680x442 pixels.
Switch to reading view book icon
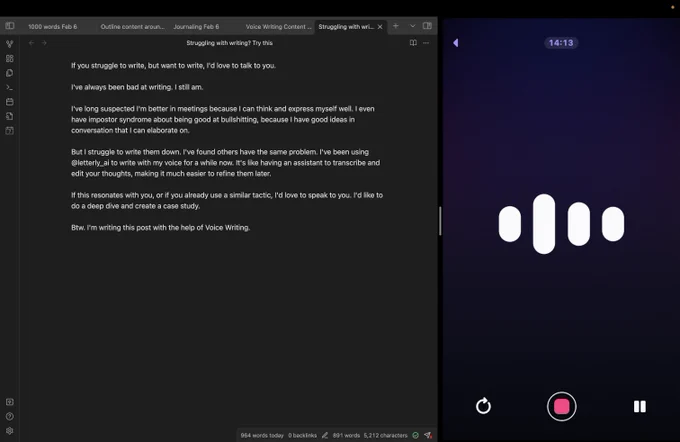(413, 43)
